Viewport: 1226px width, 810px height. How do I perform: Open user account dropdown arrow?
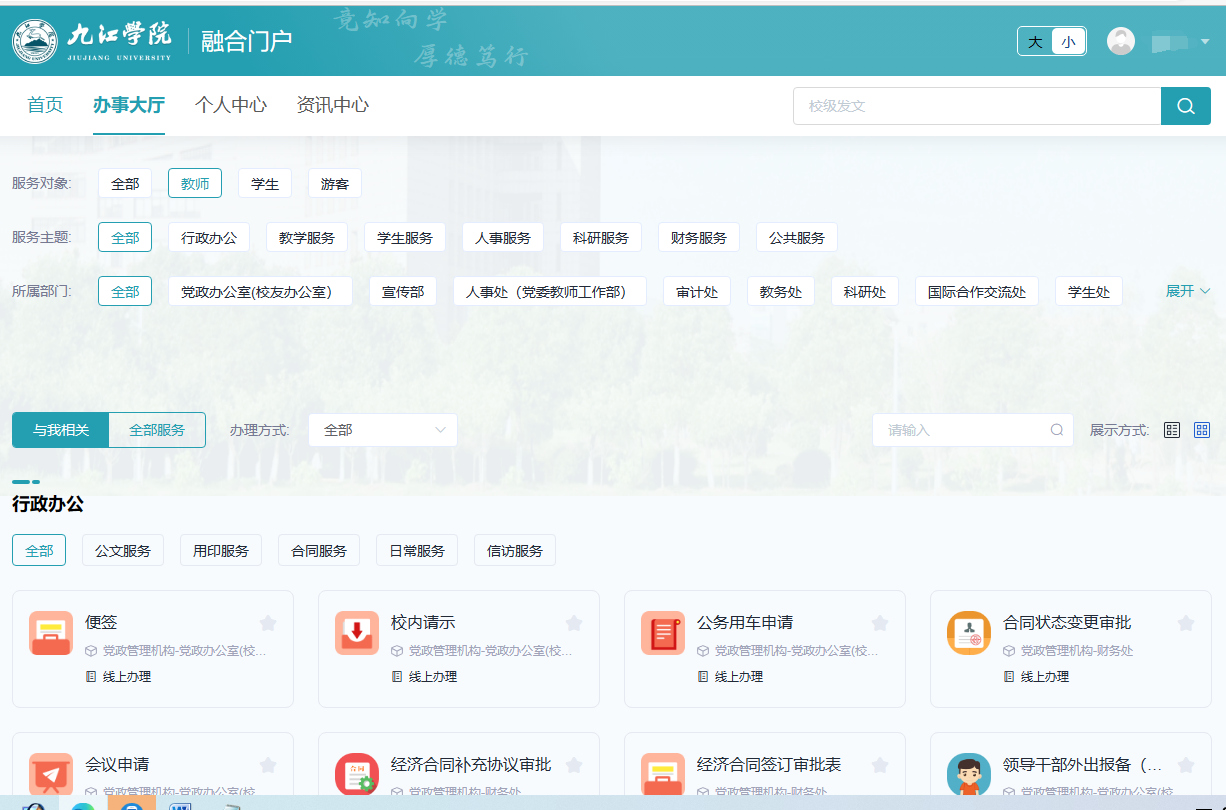[x=1205, y=41]
